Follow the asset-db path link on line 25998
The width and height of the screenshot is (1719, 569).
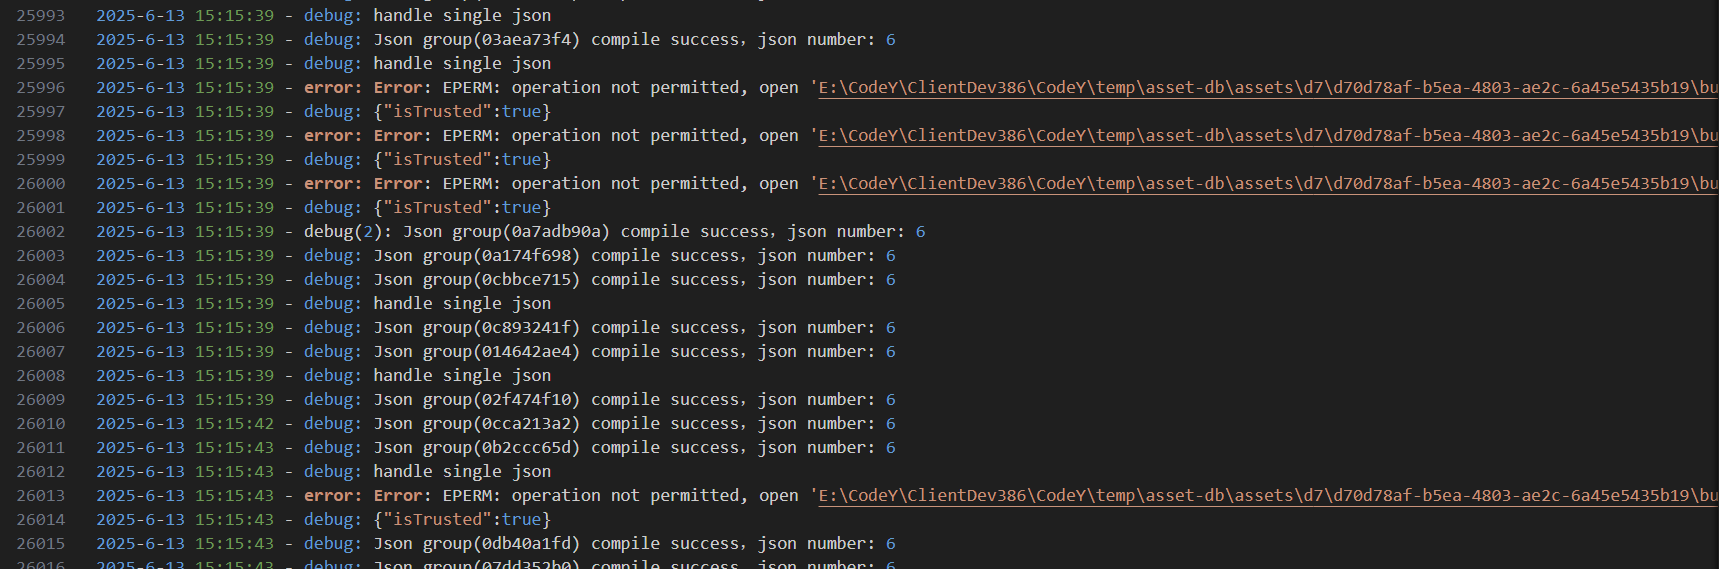(x=1266, y=136)
